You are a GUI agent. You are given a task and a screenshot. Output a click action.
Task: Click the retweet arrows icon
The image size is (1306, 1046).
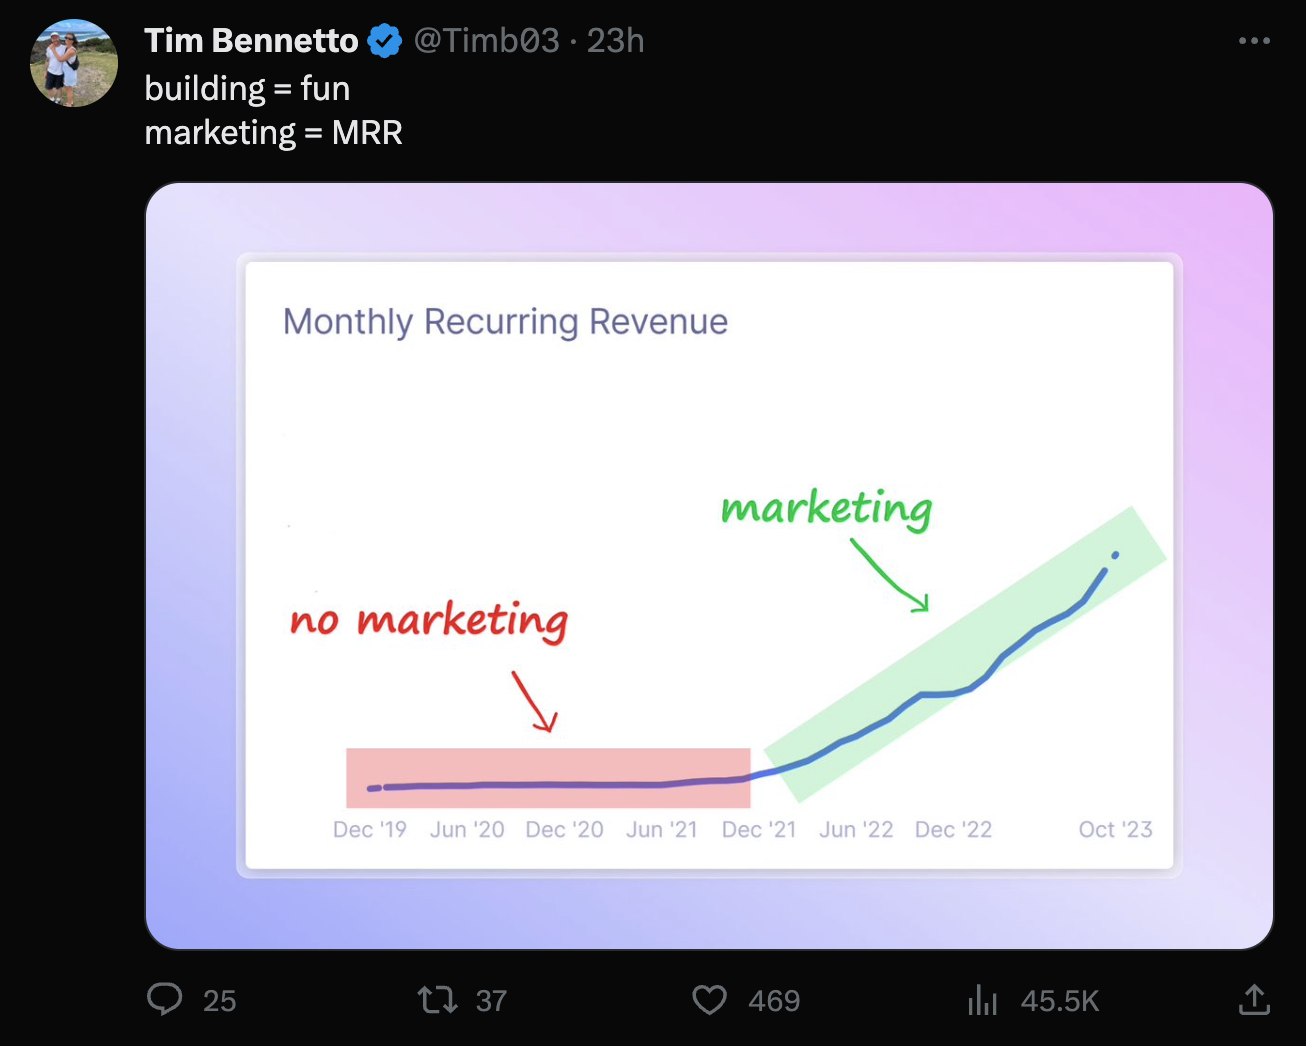tap(437, 999)
